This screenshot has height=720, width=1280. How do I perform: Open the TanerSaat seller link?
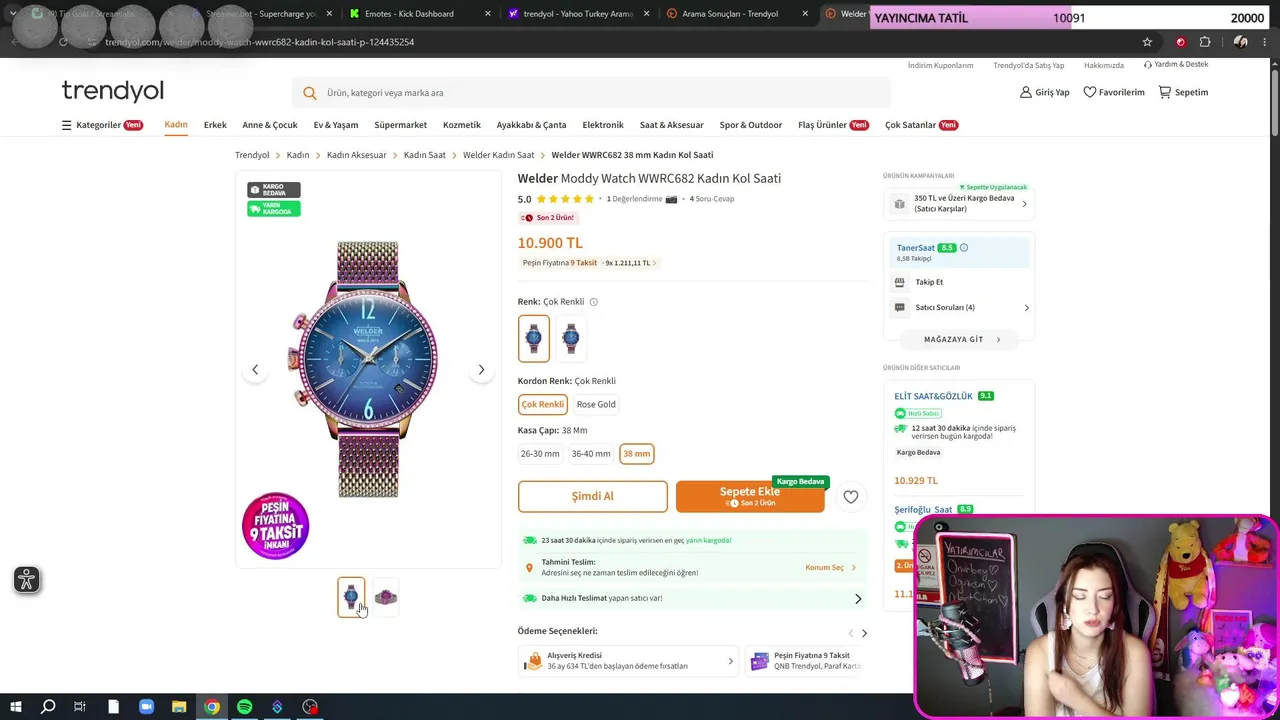tap(916, 248)
